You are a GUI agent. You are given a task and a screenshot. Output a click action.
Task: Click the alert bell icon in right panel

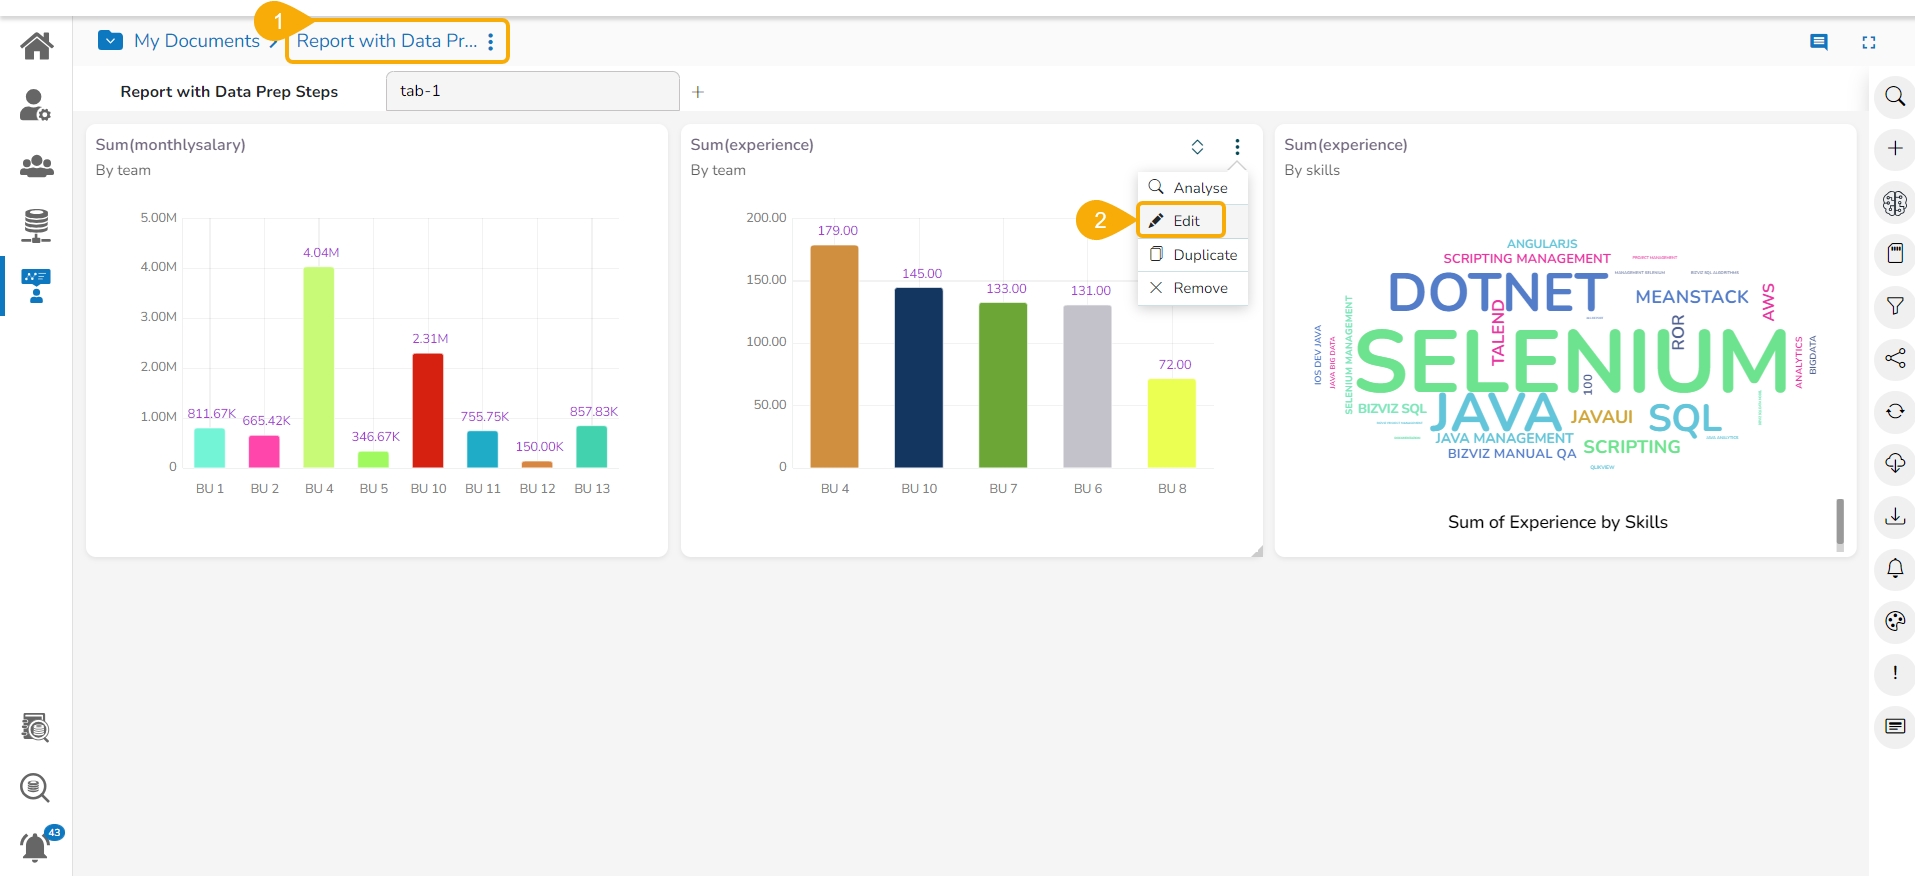coord(1895,568)
